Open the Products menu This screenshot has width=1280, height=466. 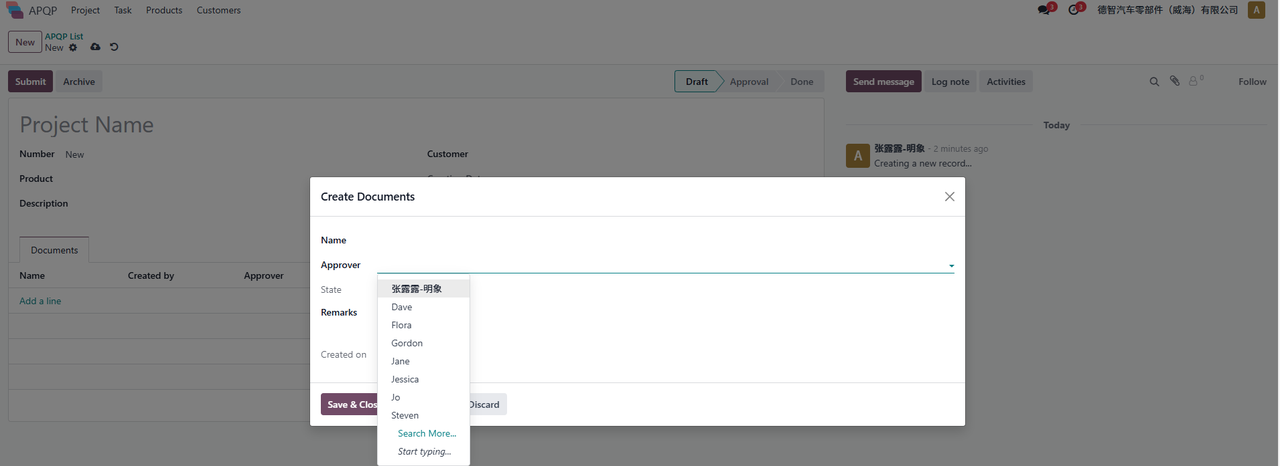[164, 10]
